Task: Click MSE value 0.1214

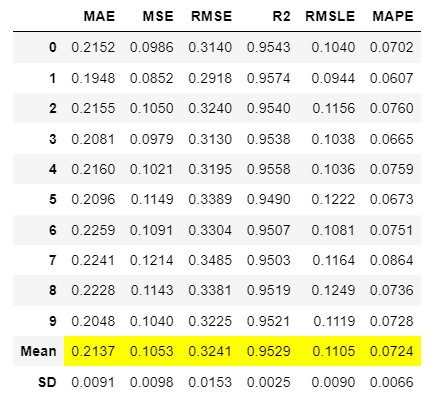Action: tap(152, 260)
